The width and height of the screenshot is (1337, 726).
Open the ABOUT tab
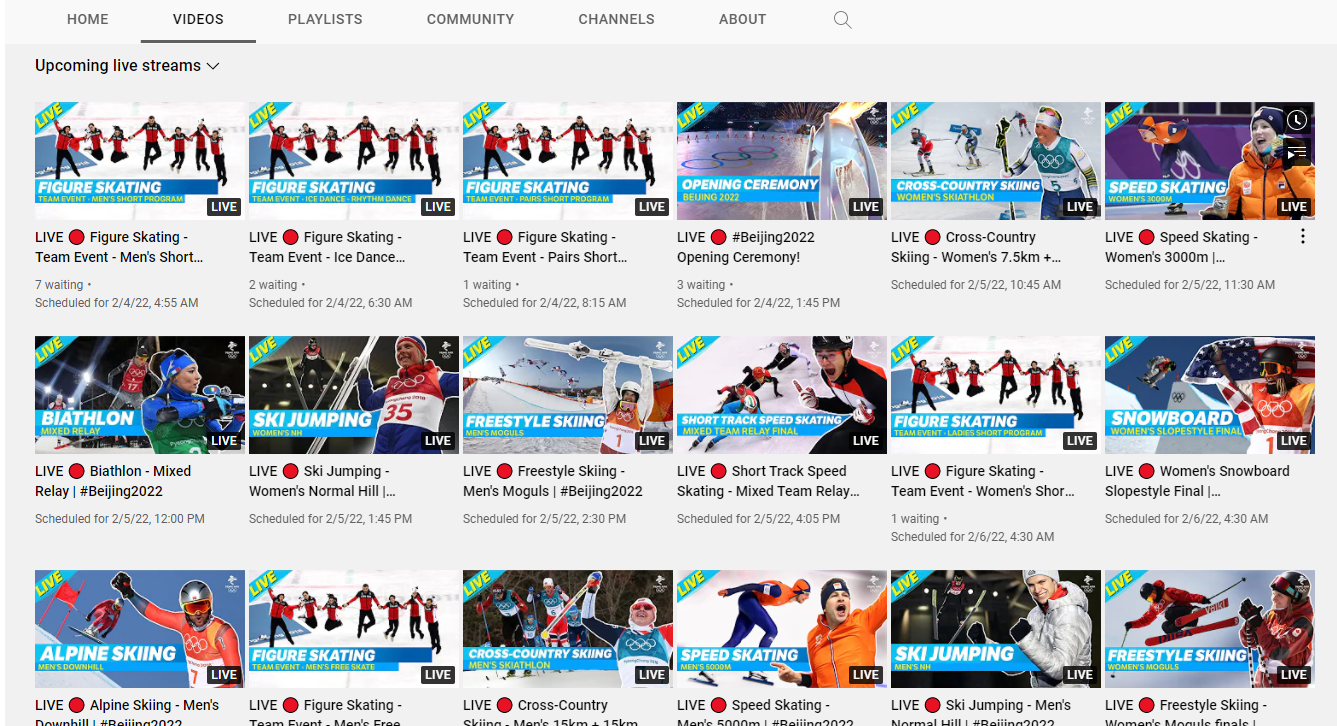point(742,19)
